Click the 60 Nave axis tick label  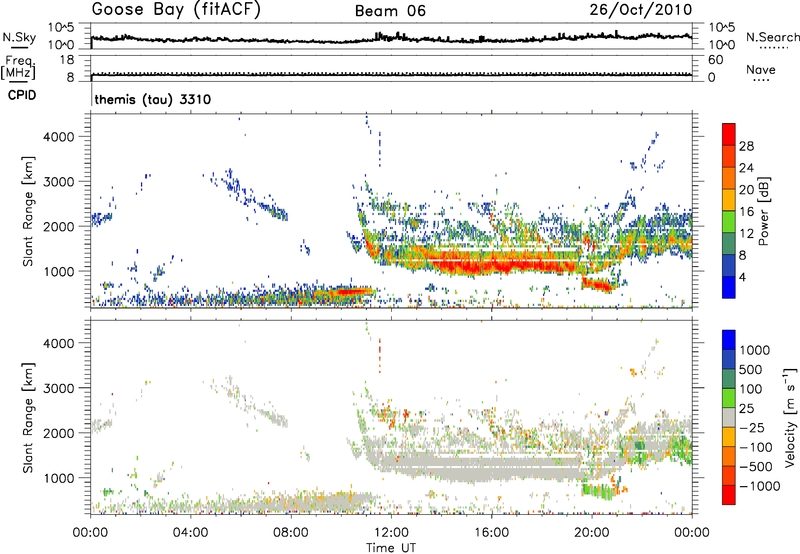715,60
